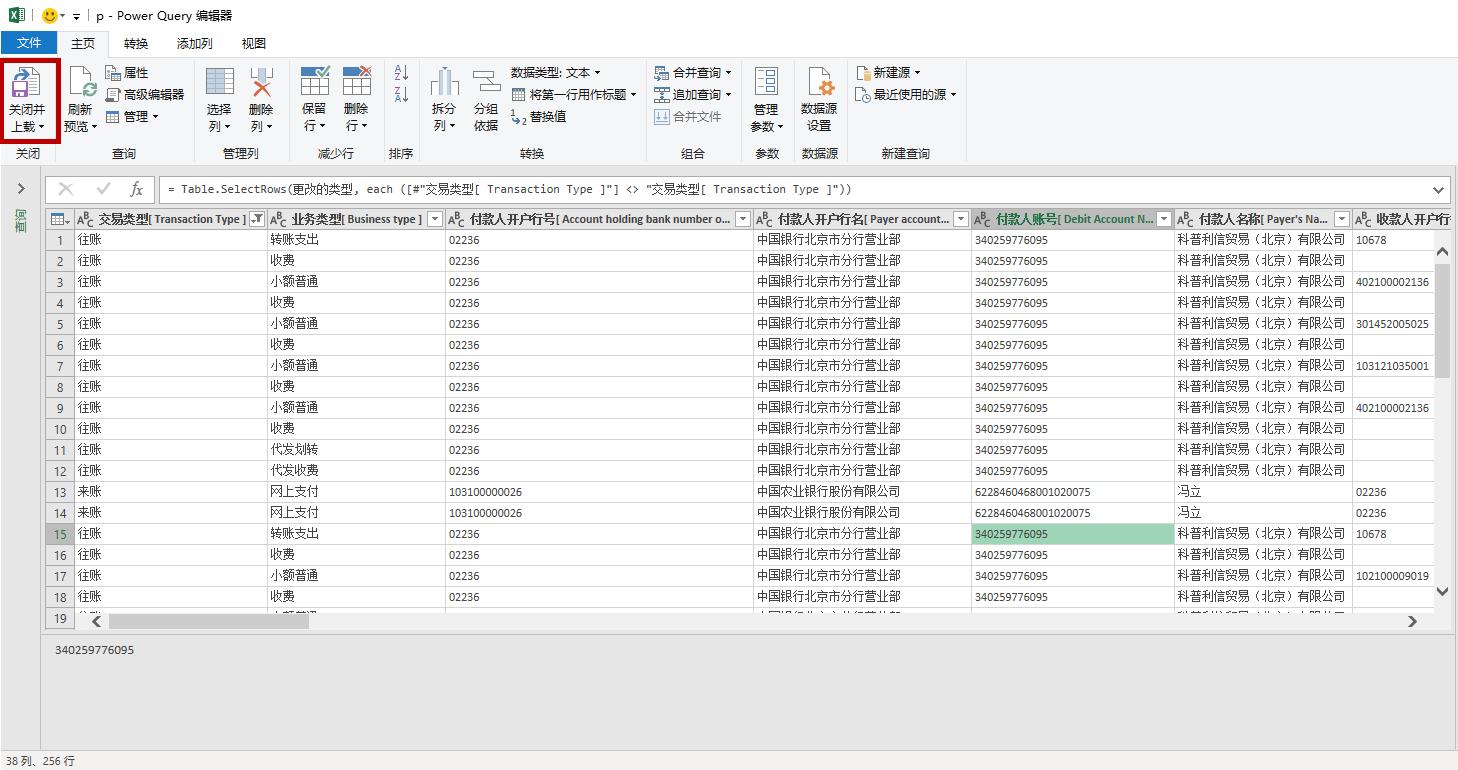This screenshot has width=1458, height=770.
Task: Switch to the Transform (转换) tab
Action: point(136,43)
